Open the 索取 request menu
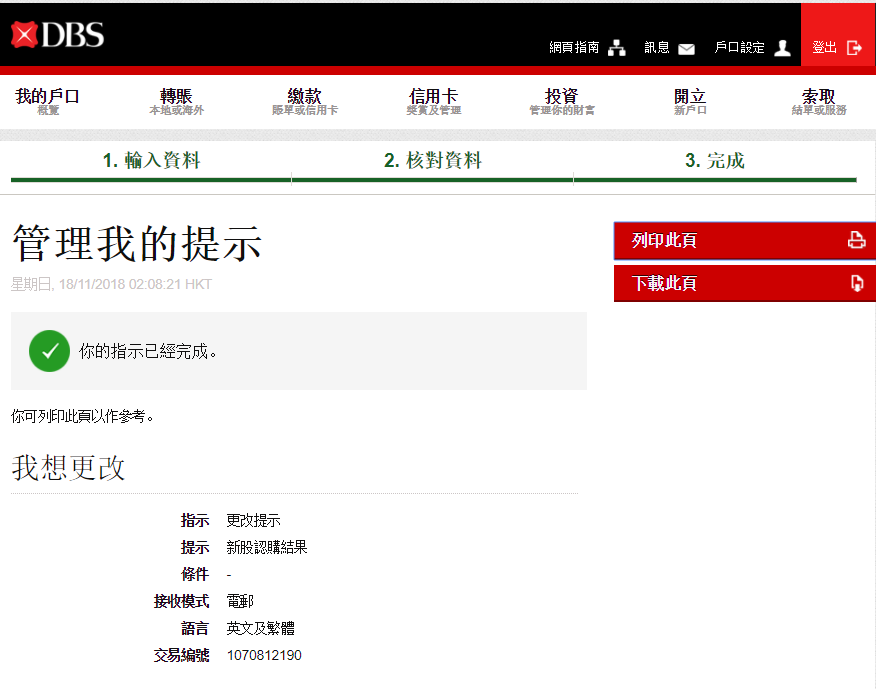Image resolution: width=876 pixels, height=689 pixels. [x=818, y=101]
